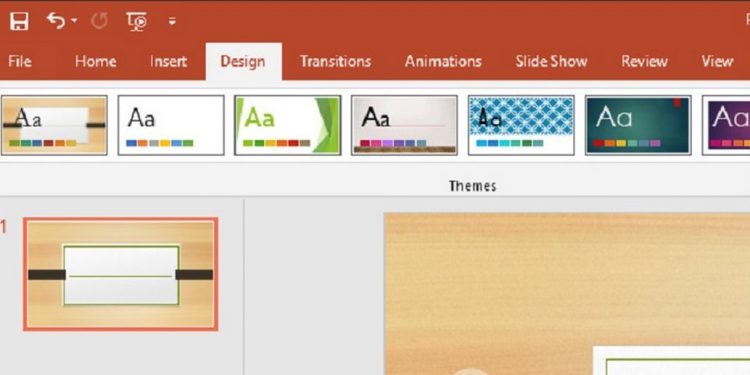Click the greyed-out Redo arrow
This screenshot has height=375, width=750.
pyautogui.click(x=99, y=21)
